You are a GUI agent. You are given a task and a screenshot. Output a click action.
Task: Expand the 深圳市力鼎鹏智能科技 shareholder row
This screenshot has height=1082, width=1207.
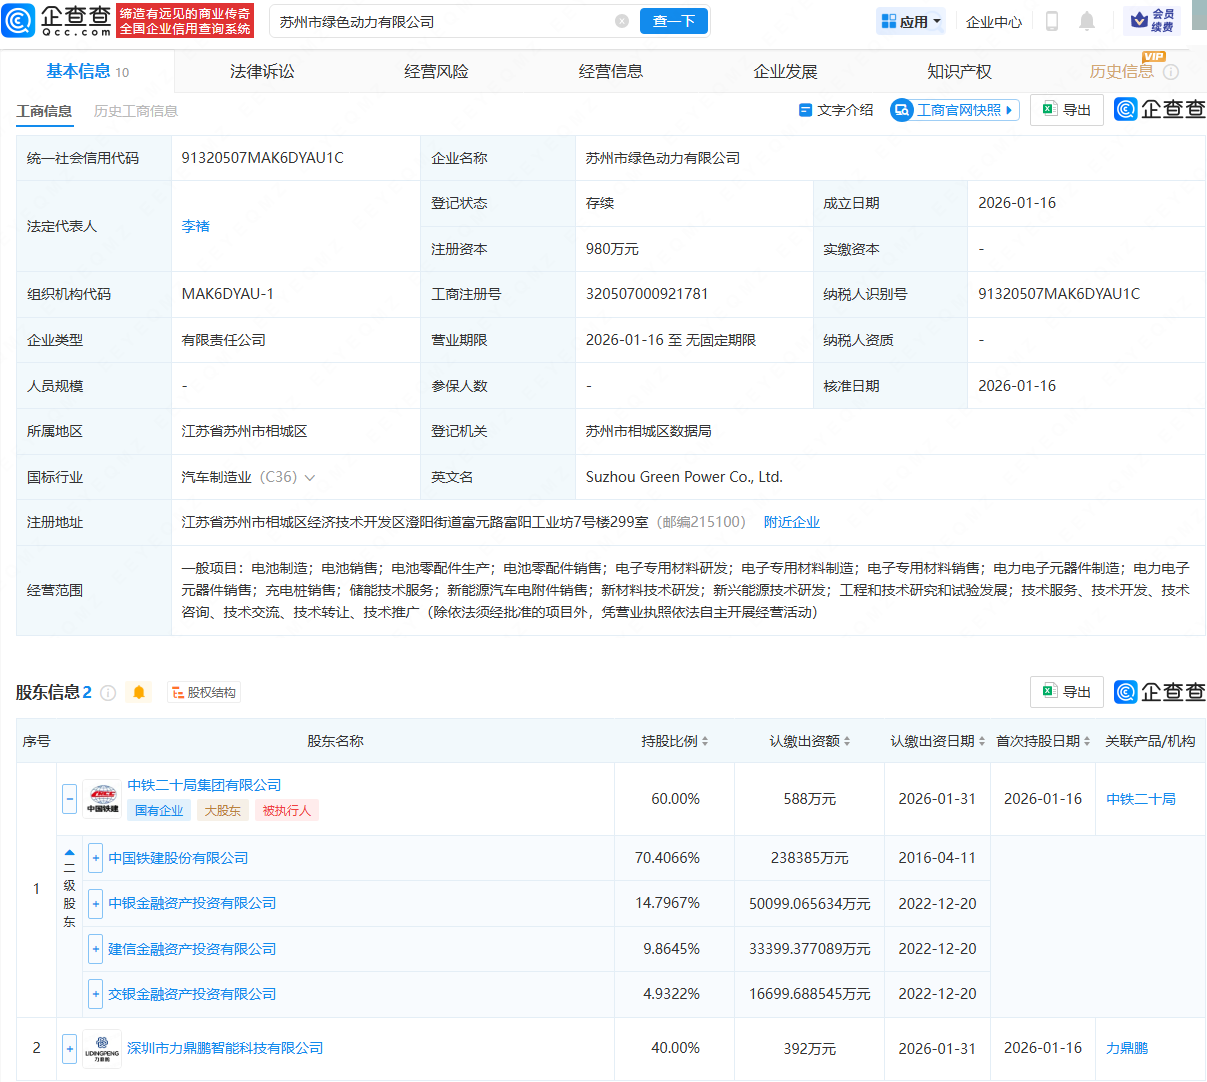coord(70,1048)
